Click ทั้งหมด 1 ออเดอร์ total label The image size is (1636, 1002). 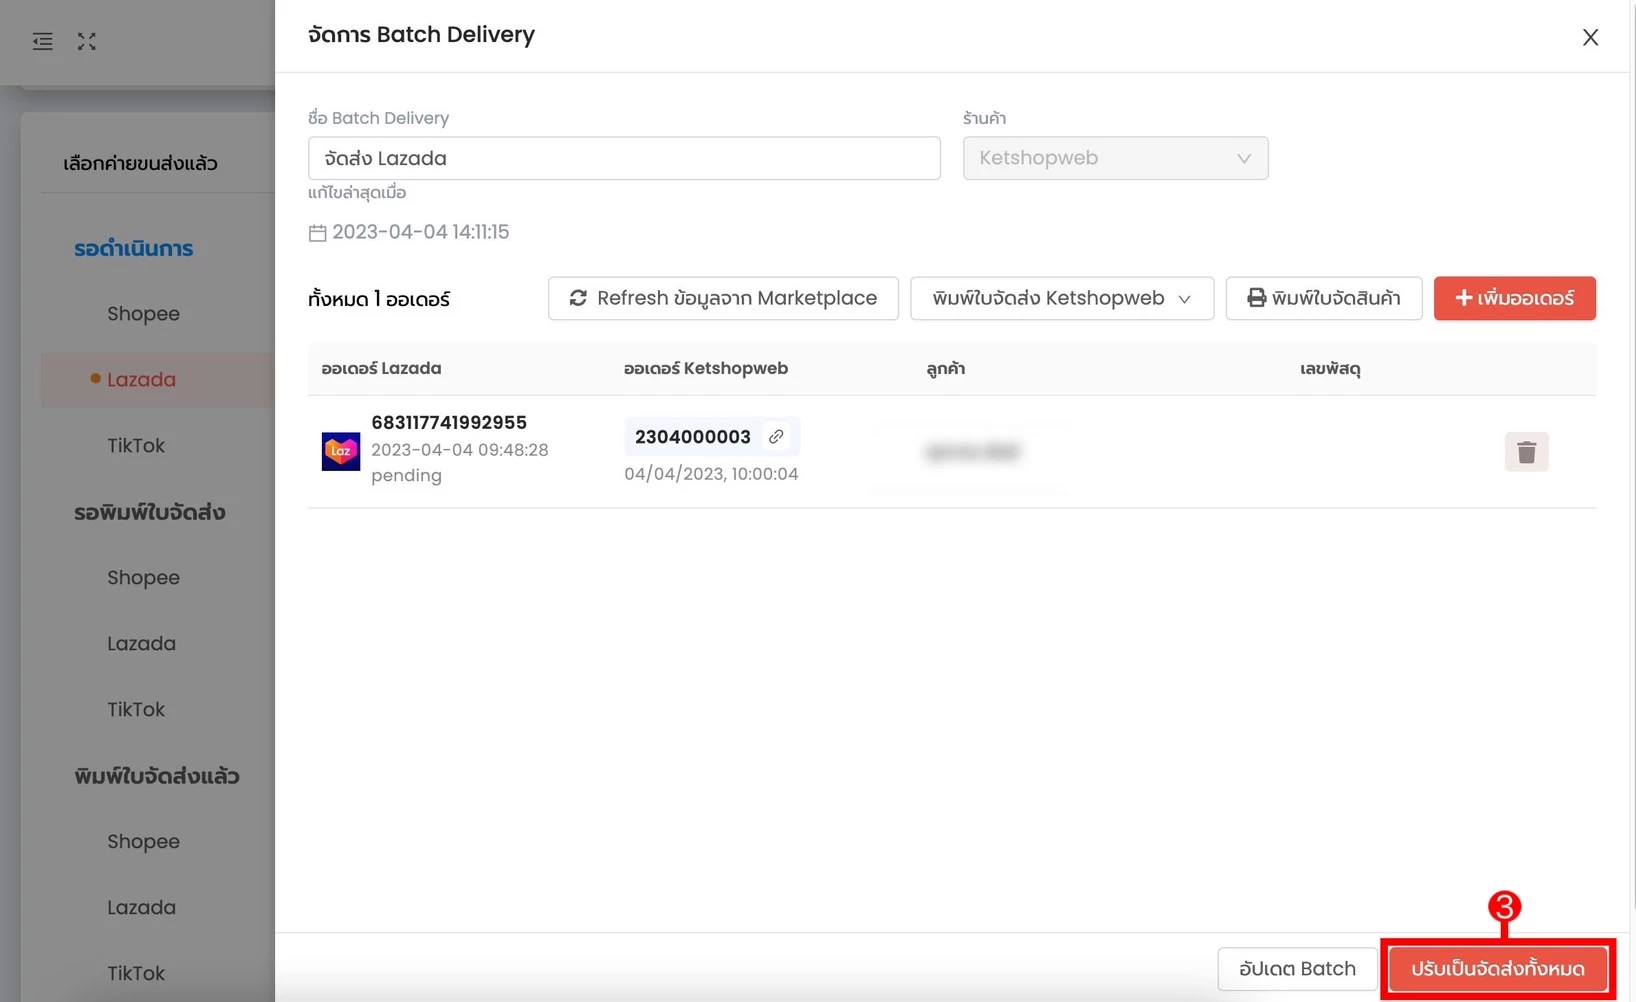pyautogui.click(x=379, y=299)
